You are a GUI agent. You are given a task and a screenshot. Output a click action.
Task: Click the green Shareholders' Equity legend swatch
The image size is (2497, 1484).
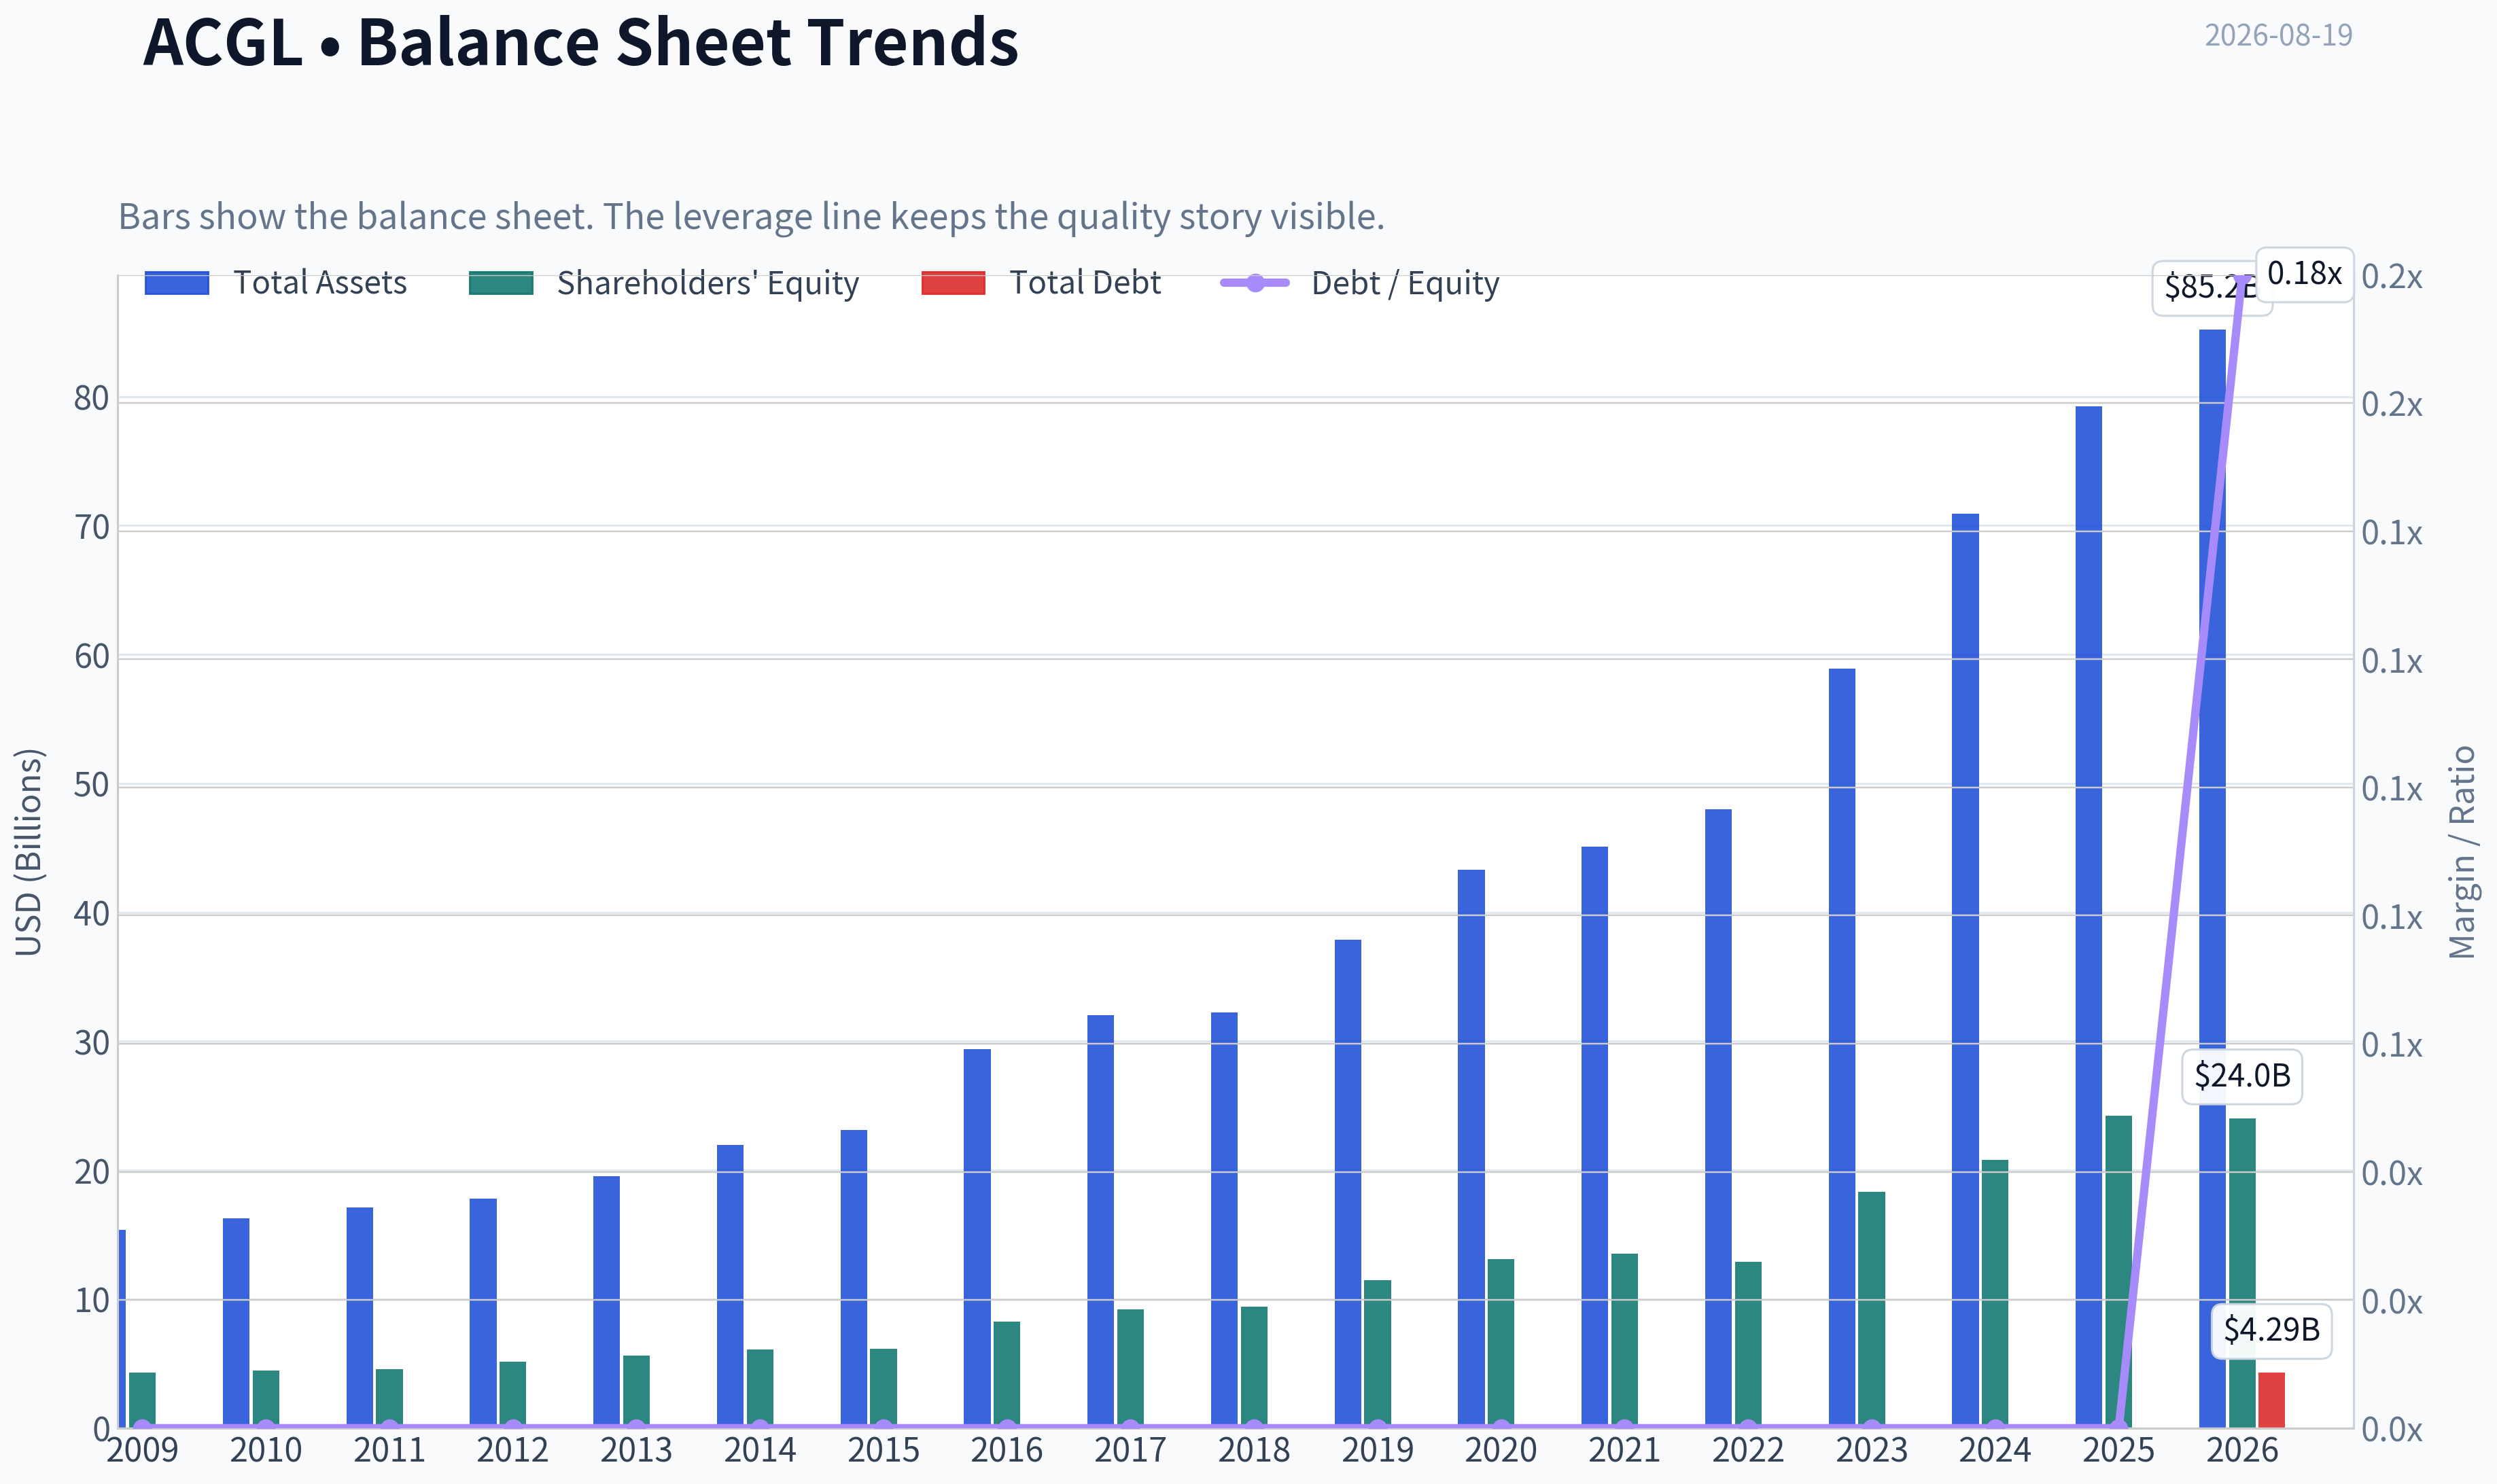501,283
